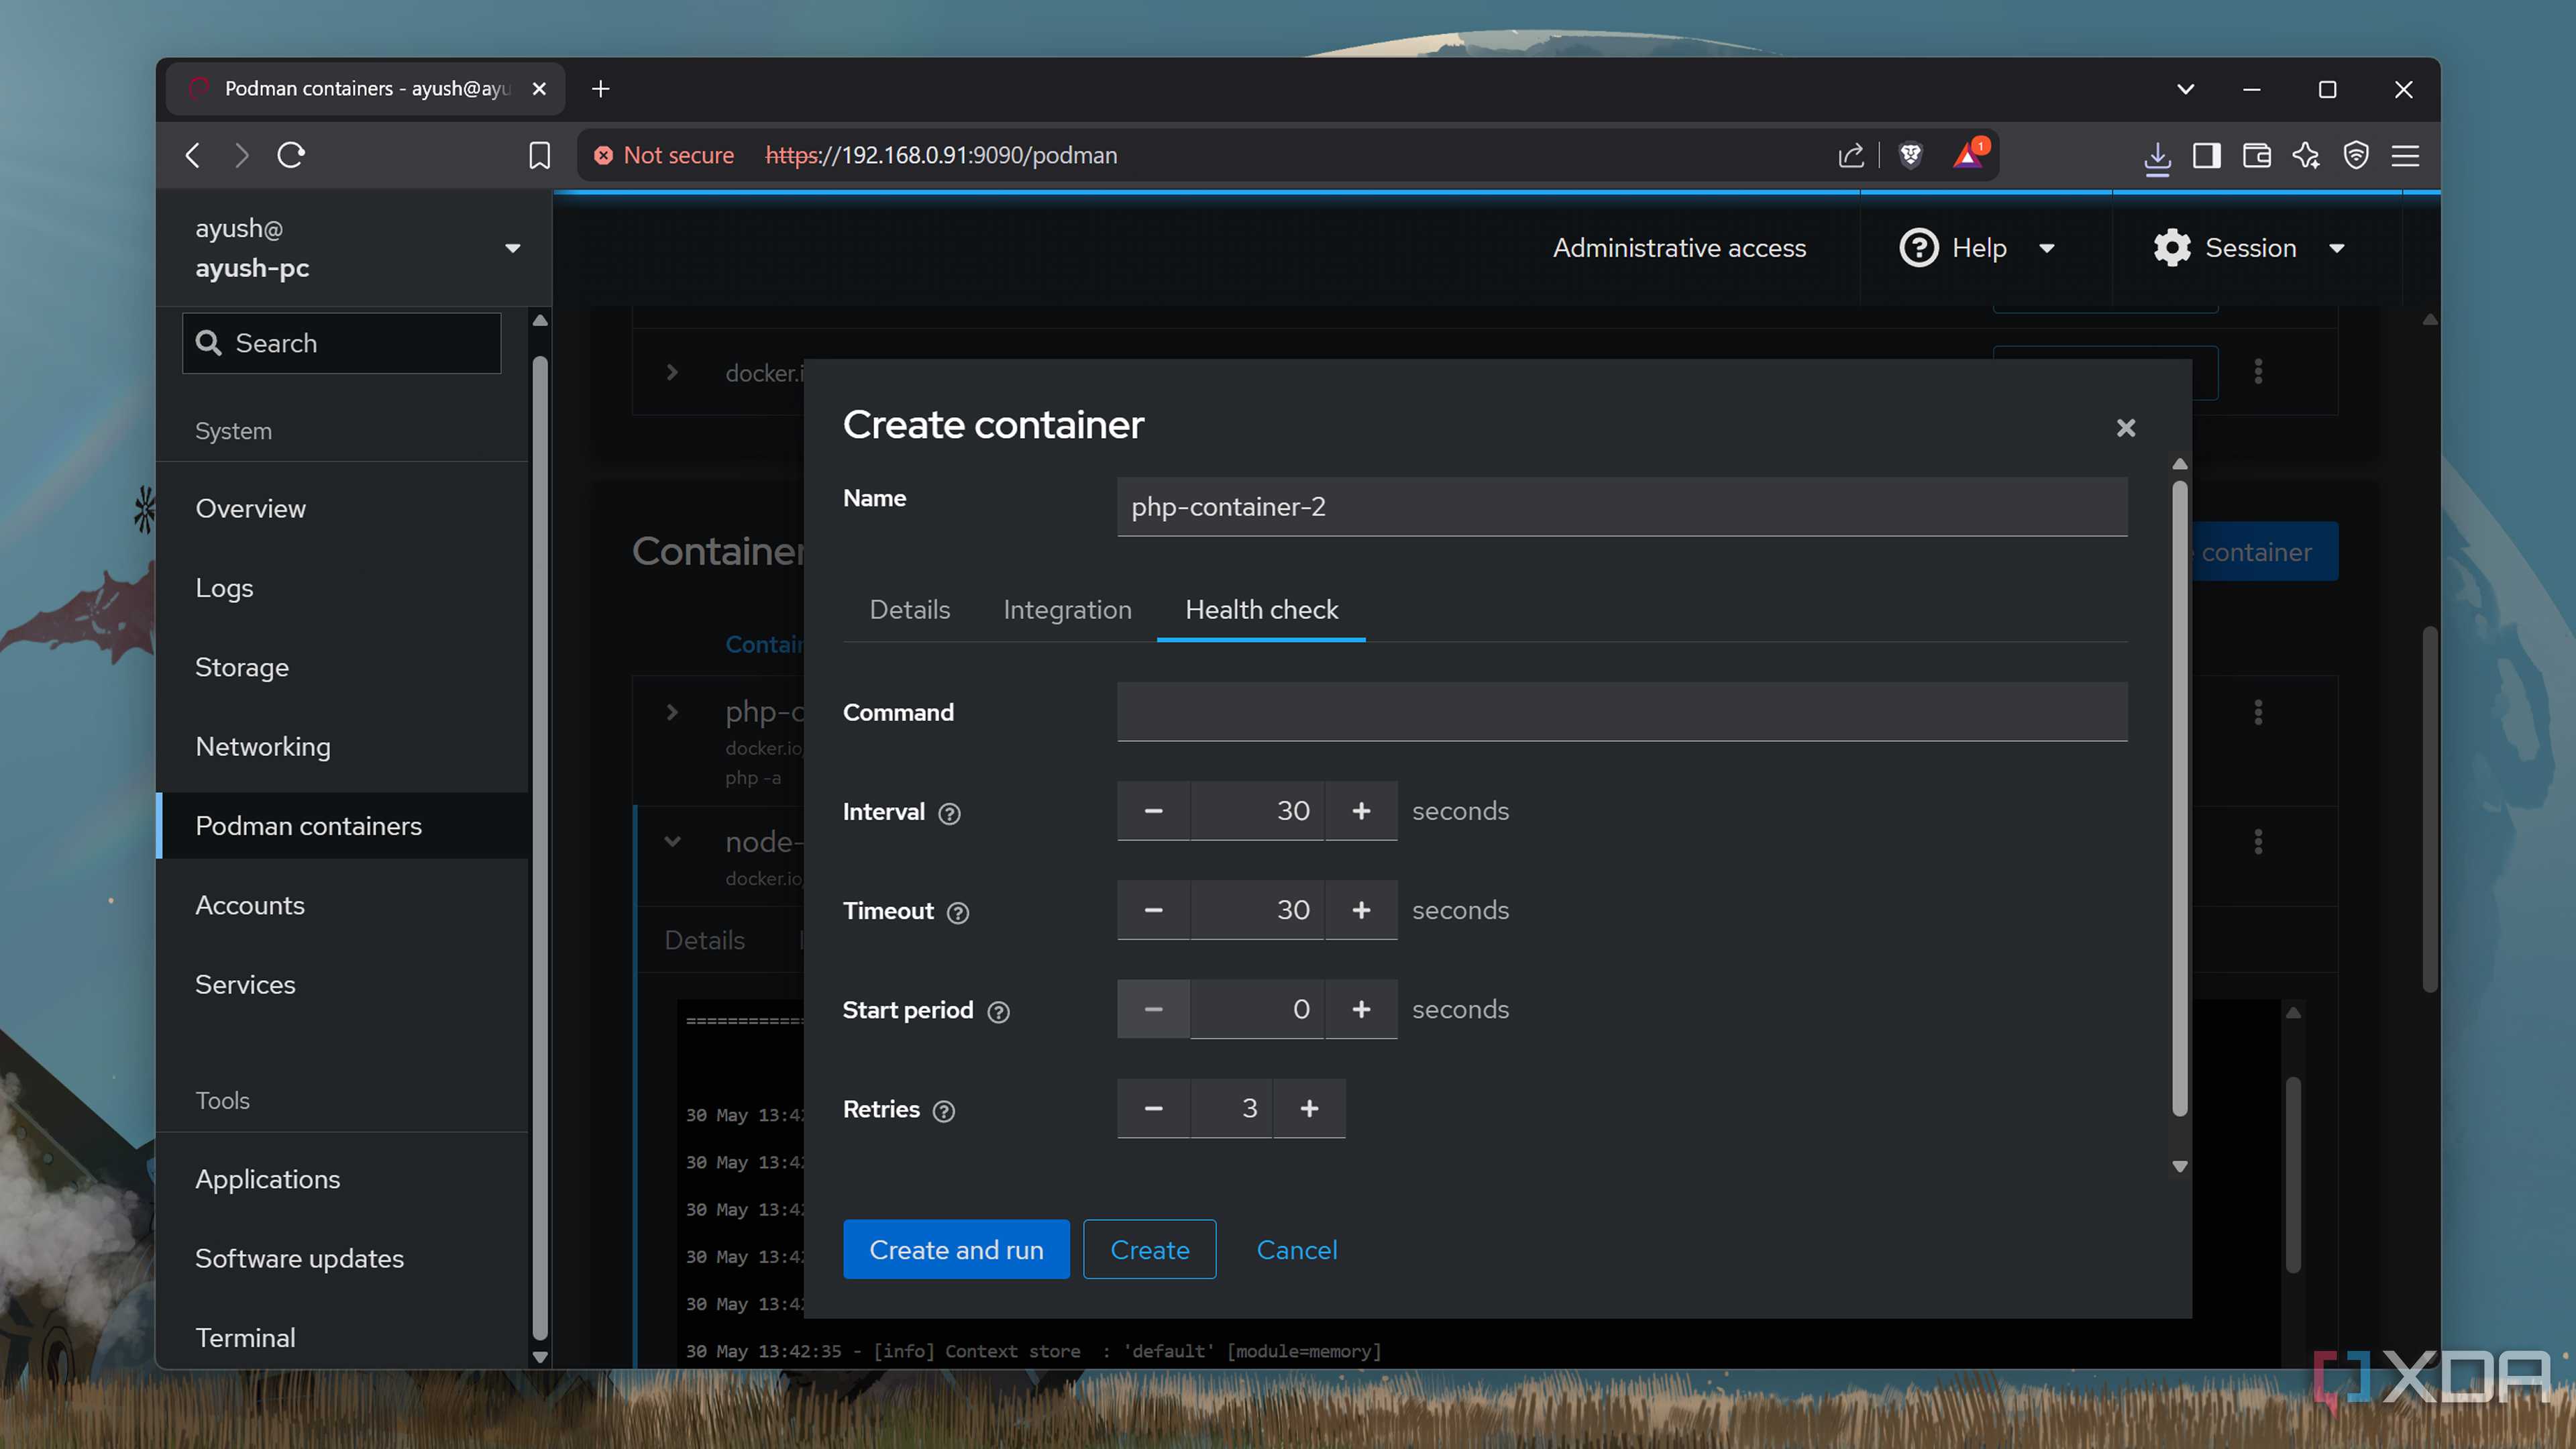Increase the Start period value
This screenshot has width=2576, height=1449.
click(1361, 1009)
